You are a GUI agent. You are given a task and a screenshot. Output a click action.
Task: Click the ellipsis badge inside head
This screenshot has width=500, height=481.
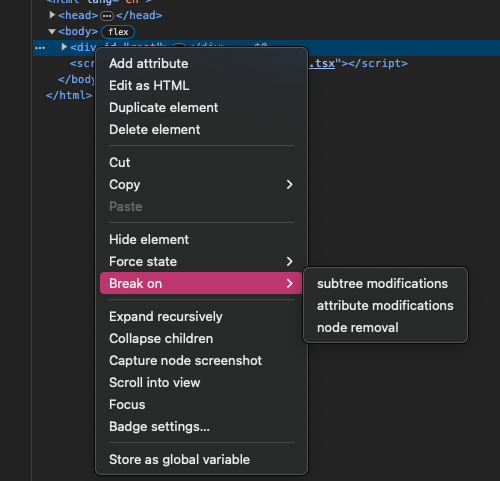pyautogui.click(x=107, y=16)
